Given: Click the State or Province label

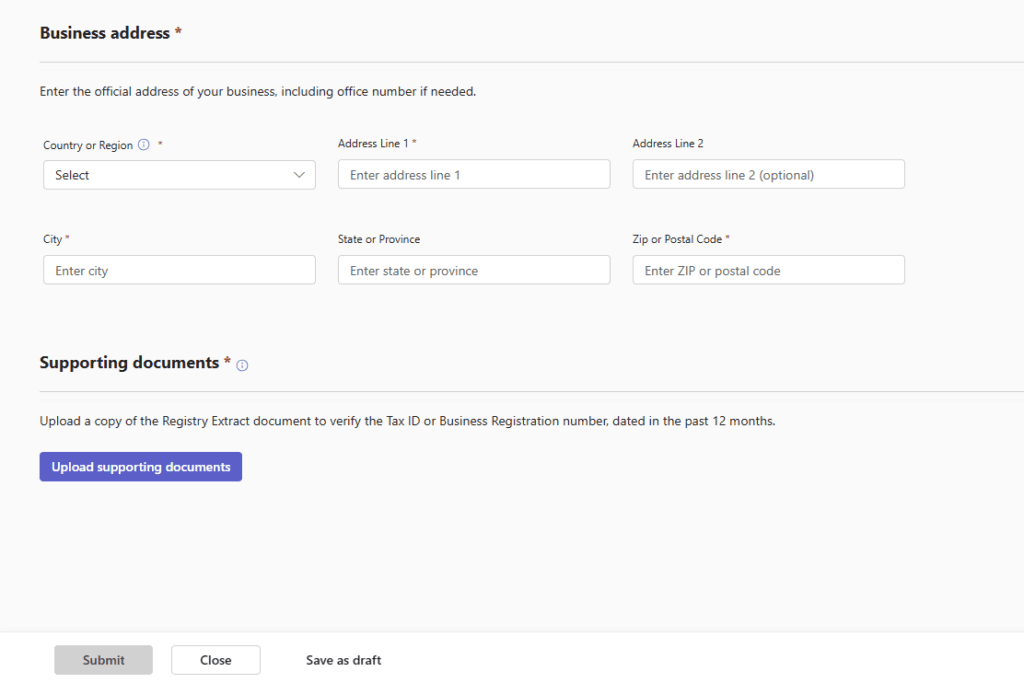Looking at the screenshot, I should click(379, 240).
